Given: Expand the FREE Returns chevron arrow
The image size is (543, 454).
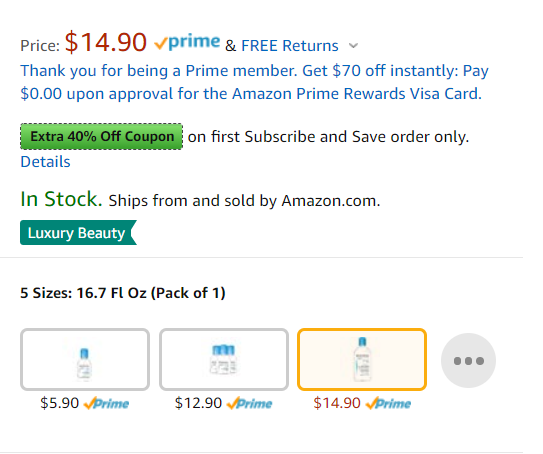Looking at the screenshot, I should point(353,46).
